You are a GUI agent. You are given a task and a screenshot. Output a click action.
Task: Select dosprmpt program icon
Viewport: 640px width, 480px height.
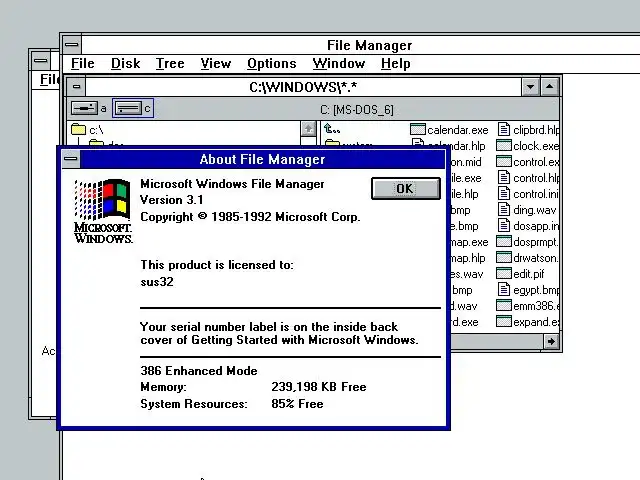(x=504, y=242)
